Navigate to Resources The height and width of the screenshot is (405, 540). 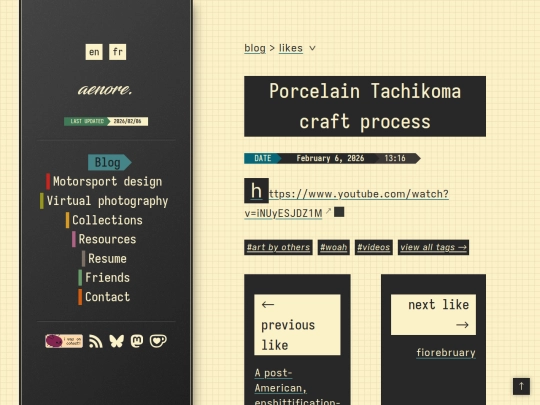[104, 239]
